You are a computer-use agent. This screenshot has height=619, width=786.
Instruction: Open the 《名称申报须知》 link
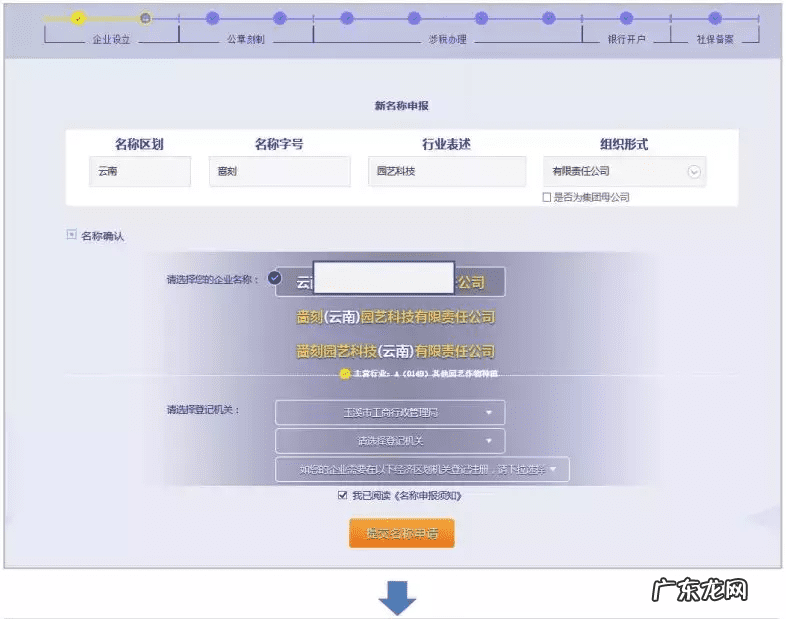[428, 496]
